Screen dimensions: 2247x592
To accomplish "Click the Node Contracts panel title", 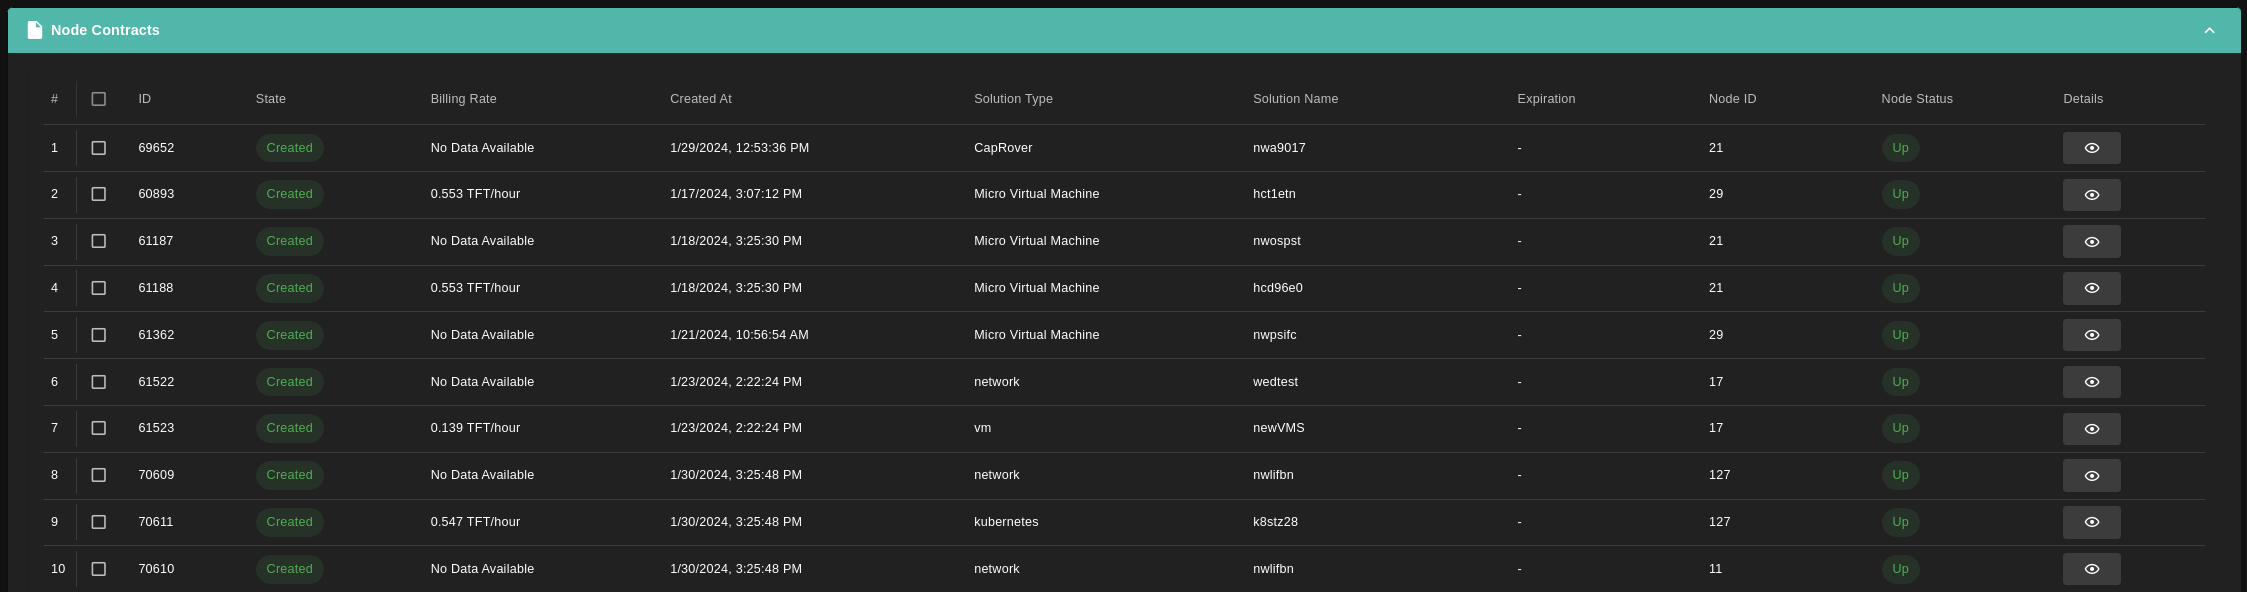I will pyautogui.click(x=105, y=30).
